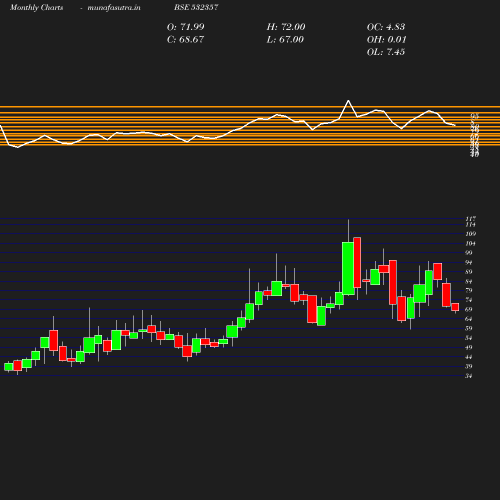Click the last red candle at chart's right end
Screen dimensions: 500x500
point(455,307)
